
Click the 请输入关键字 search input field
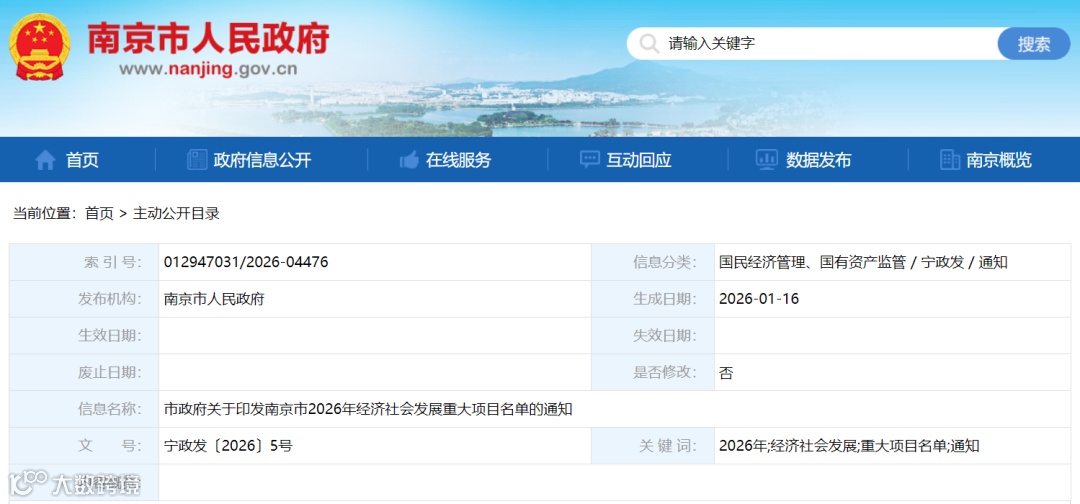[813, 44]
